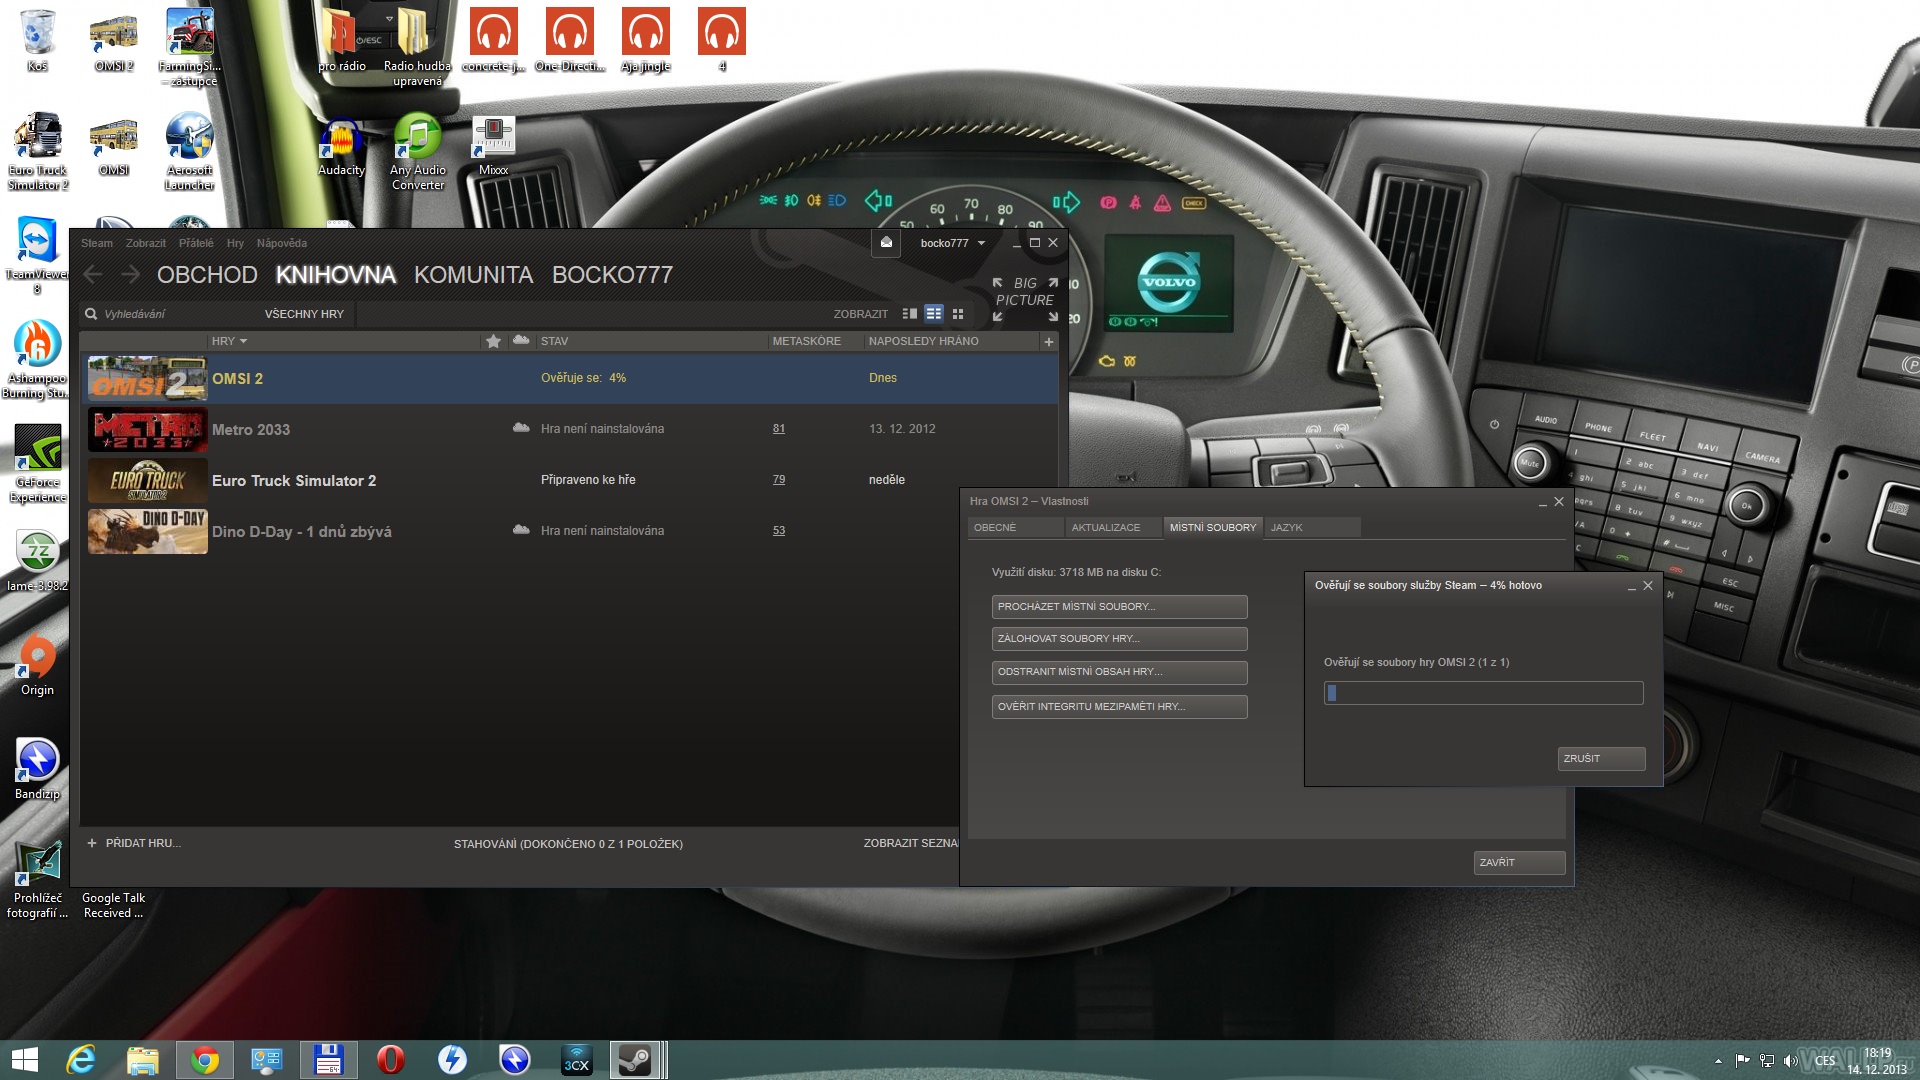Click the ZRUŠIT button
Screen dimensions: 1920x1080
tap(1600, 758)
